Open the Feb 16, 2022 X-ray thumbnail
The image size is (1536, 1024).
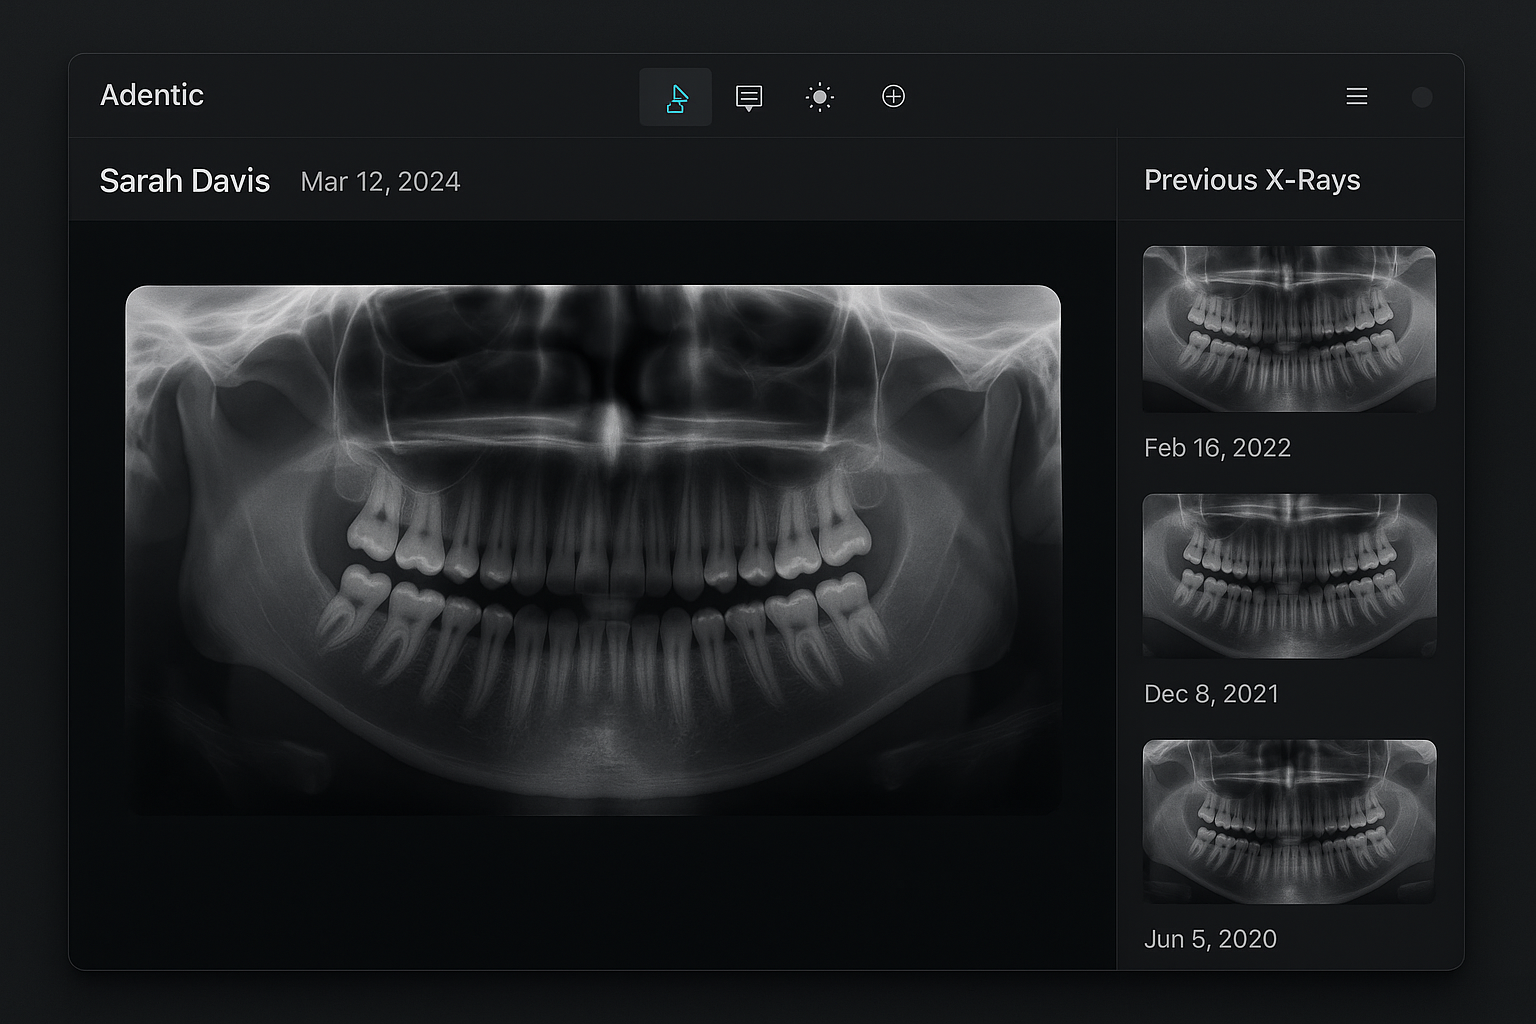click(x=1289, y=329)
